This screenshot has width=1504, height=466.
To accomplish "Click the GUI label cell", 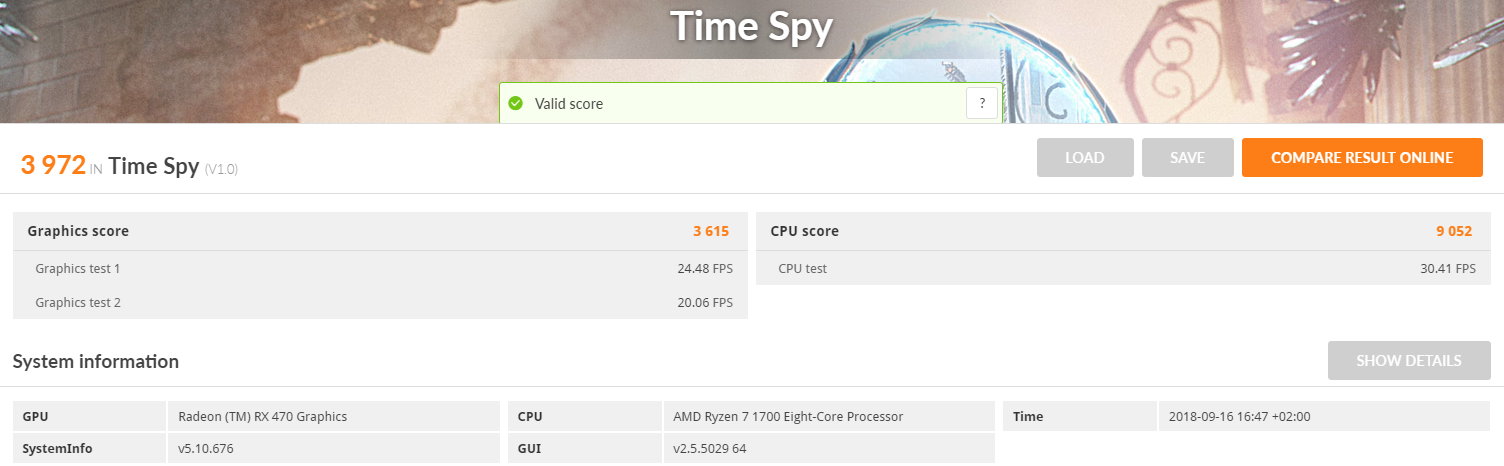I will (x=583, y=448).
